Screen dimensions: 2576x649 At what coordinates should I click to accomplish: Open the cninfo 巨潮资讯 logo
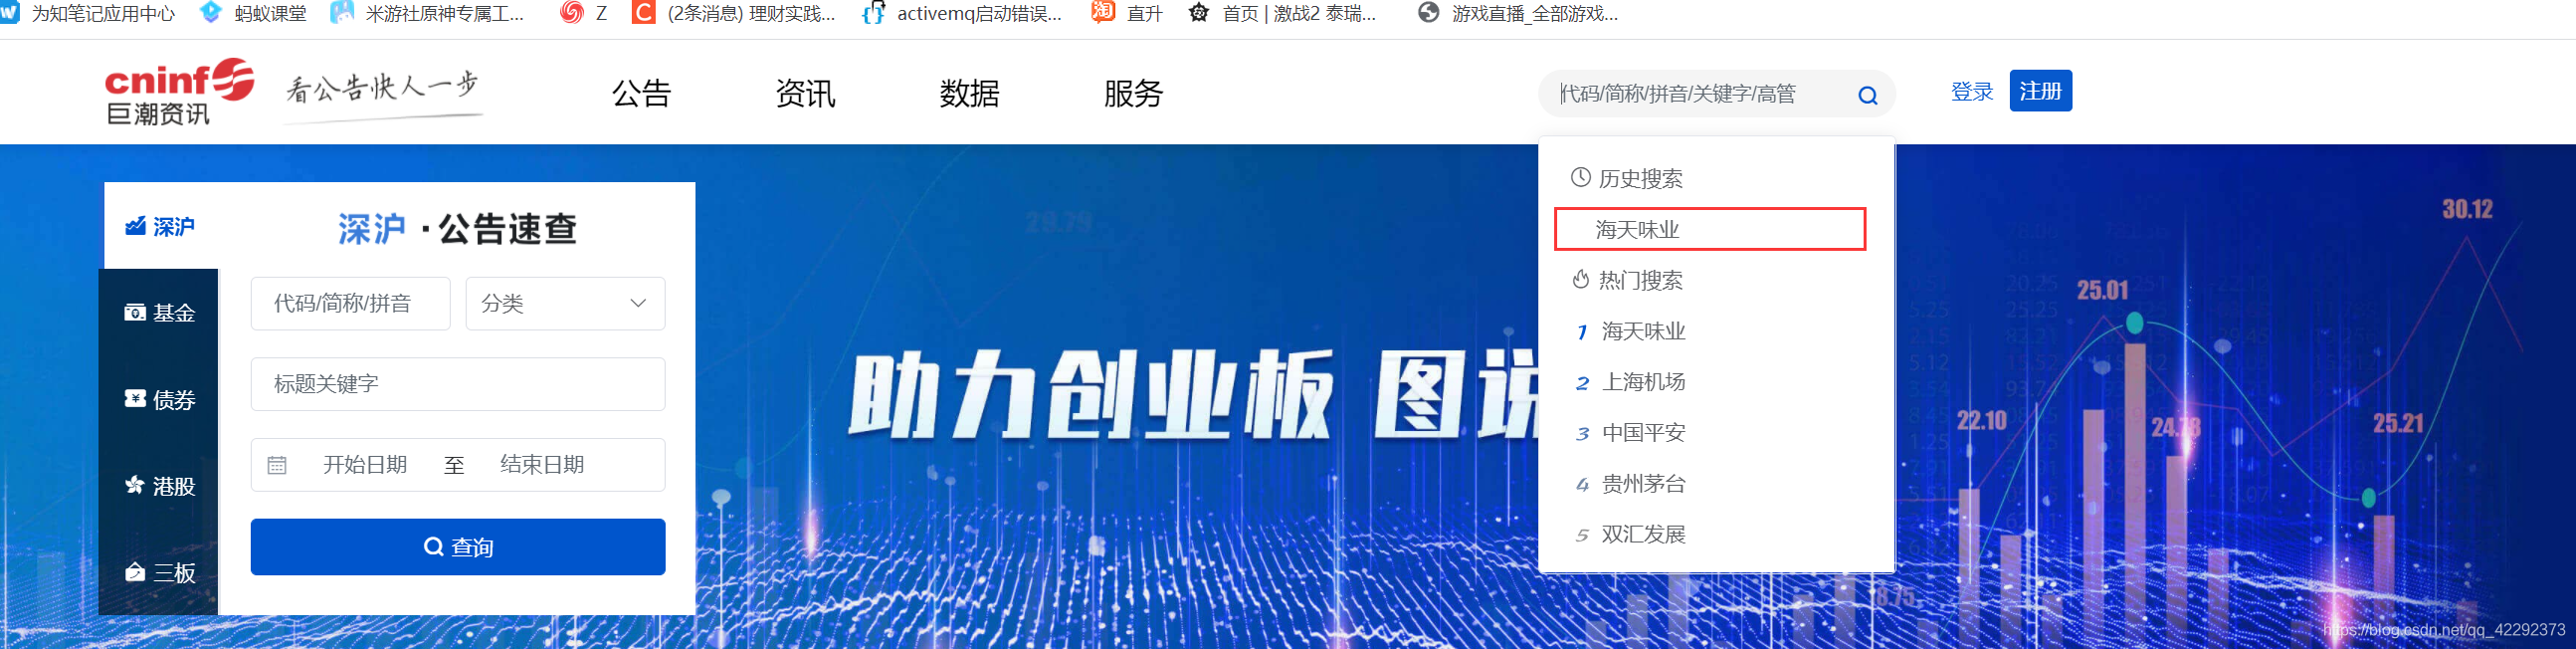(179, 92)
